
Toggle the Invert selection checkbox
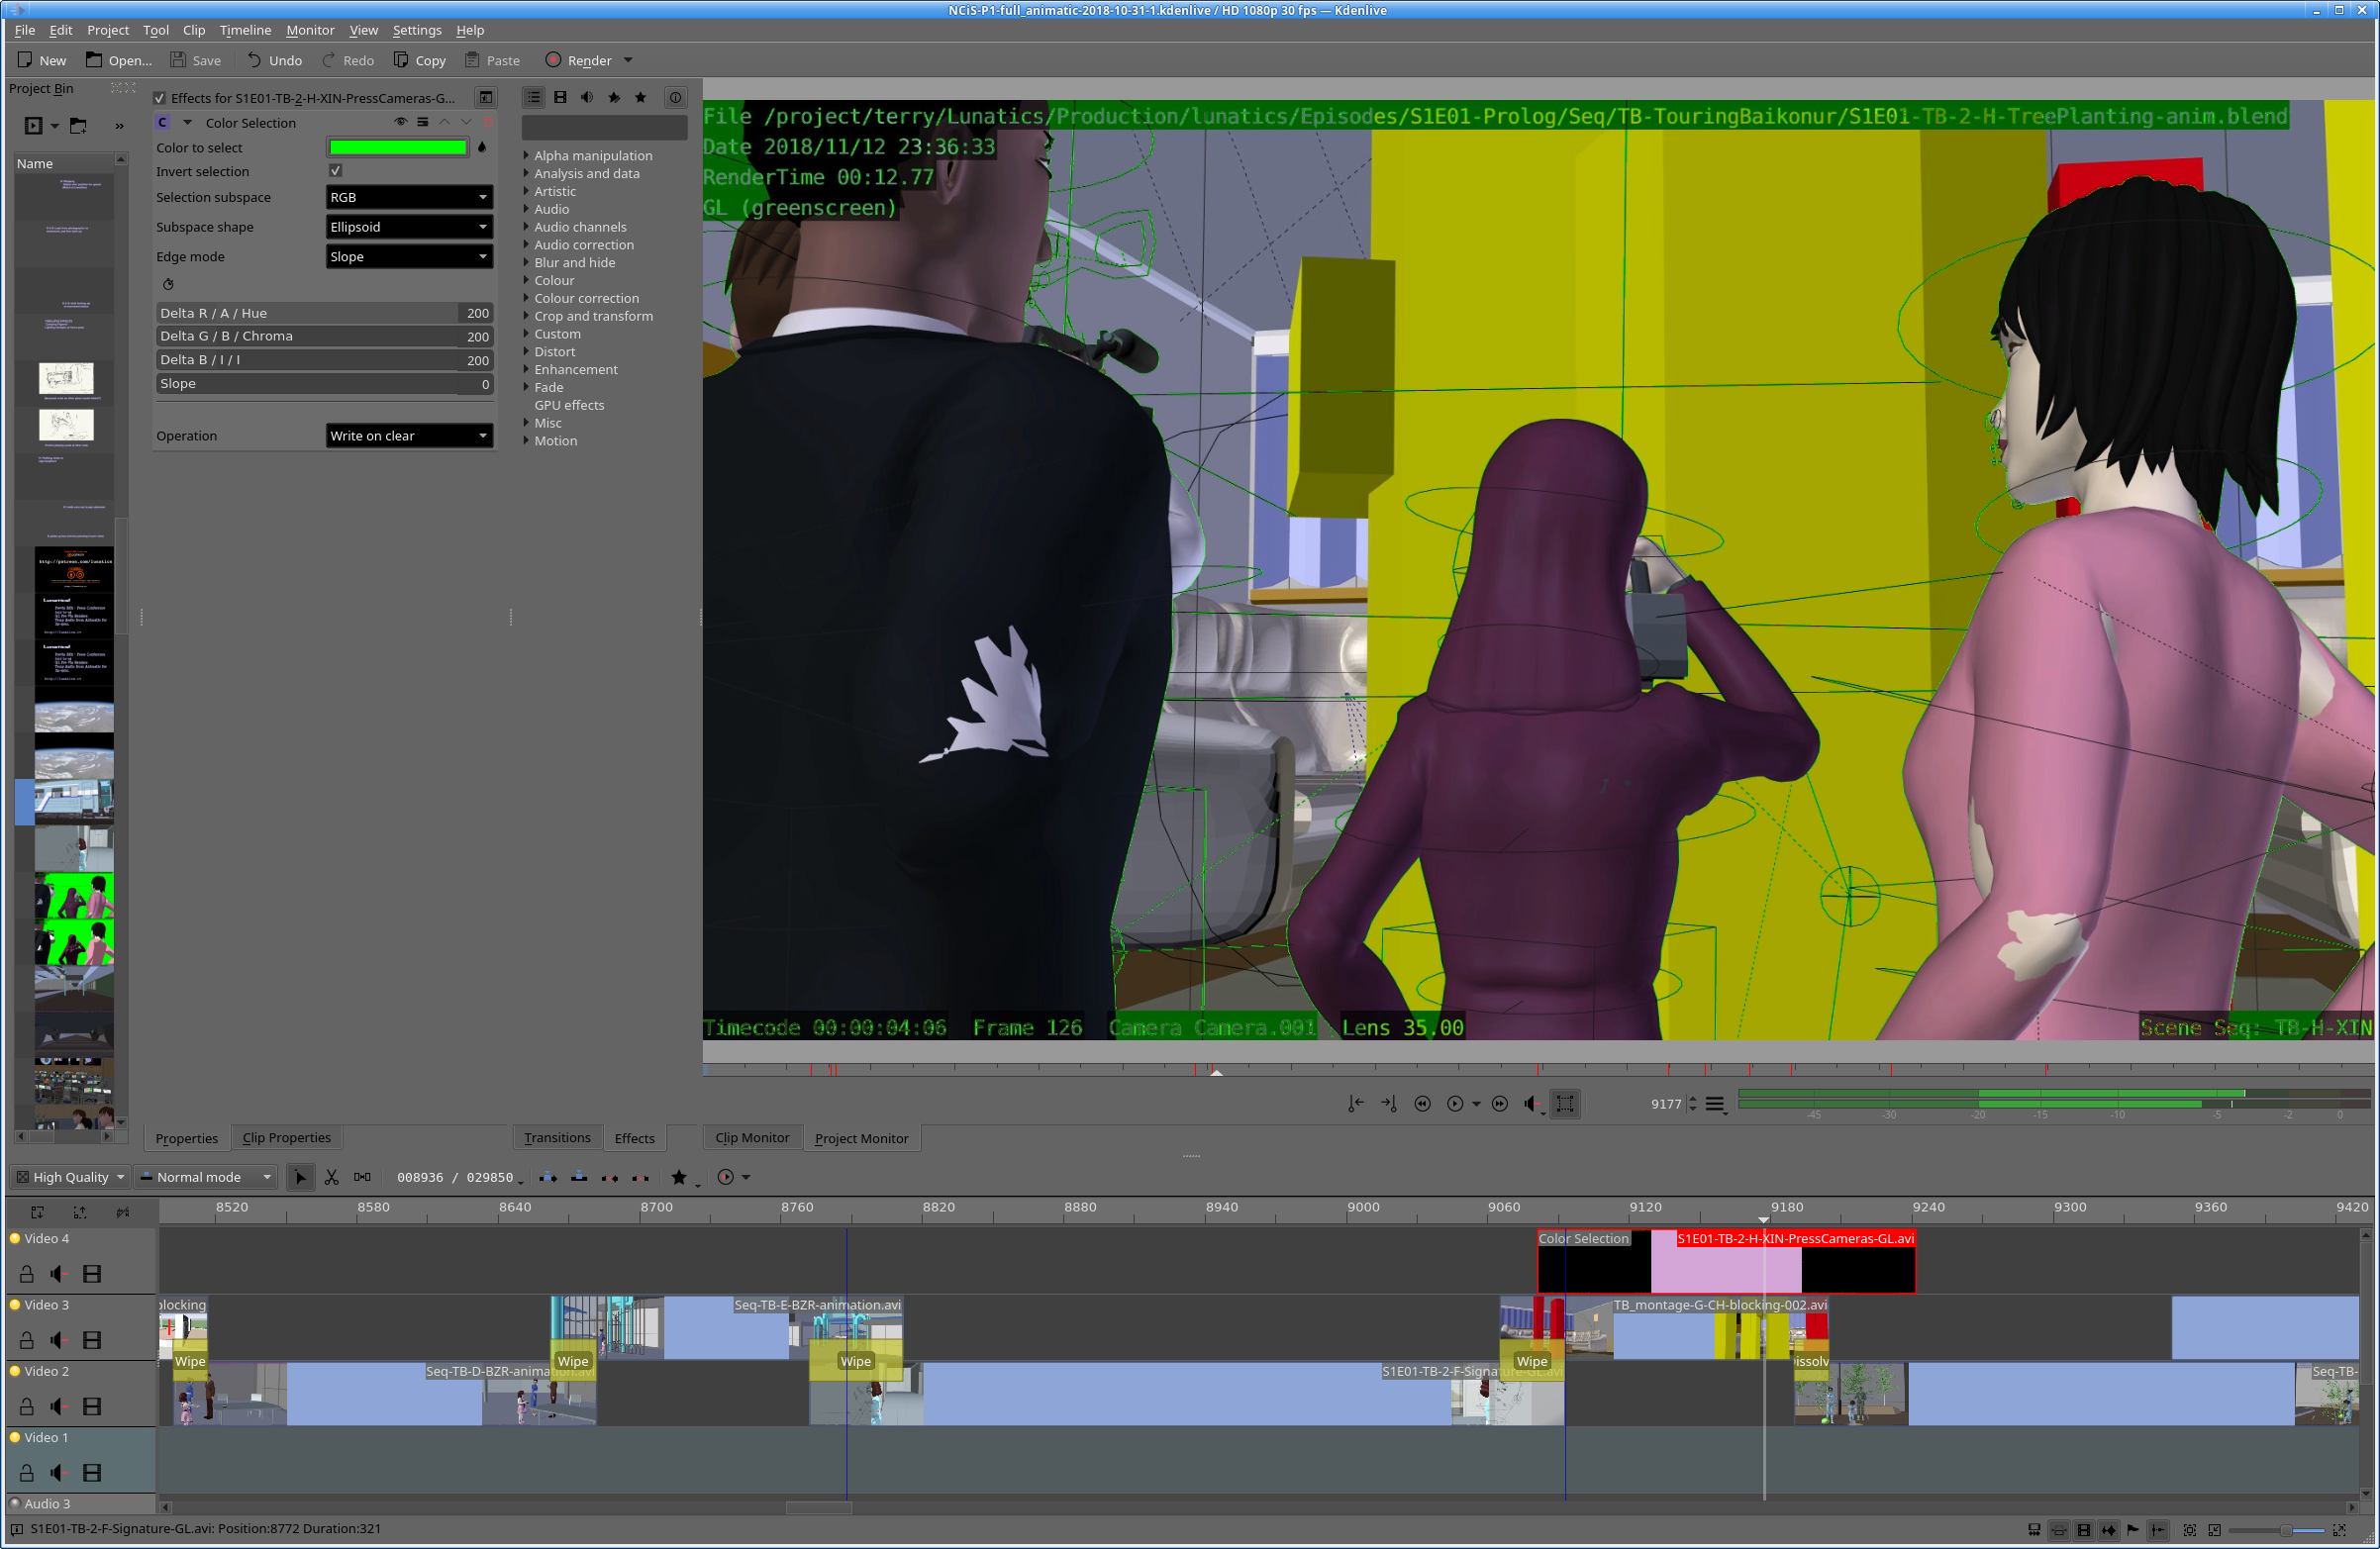coord(336,171)
